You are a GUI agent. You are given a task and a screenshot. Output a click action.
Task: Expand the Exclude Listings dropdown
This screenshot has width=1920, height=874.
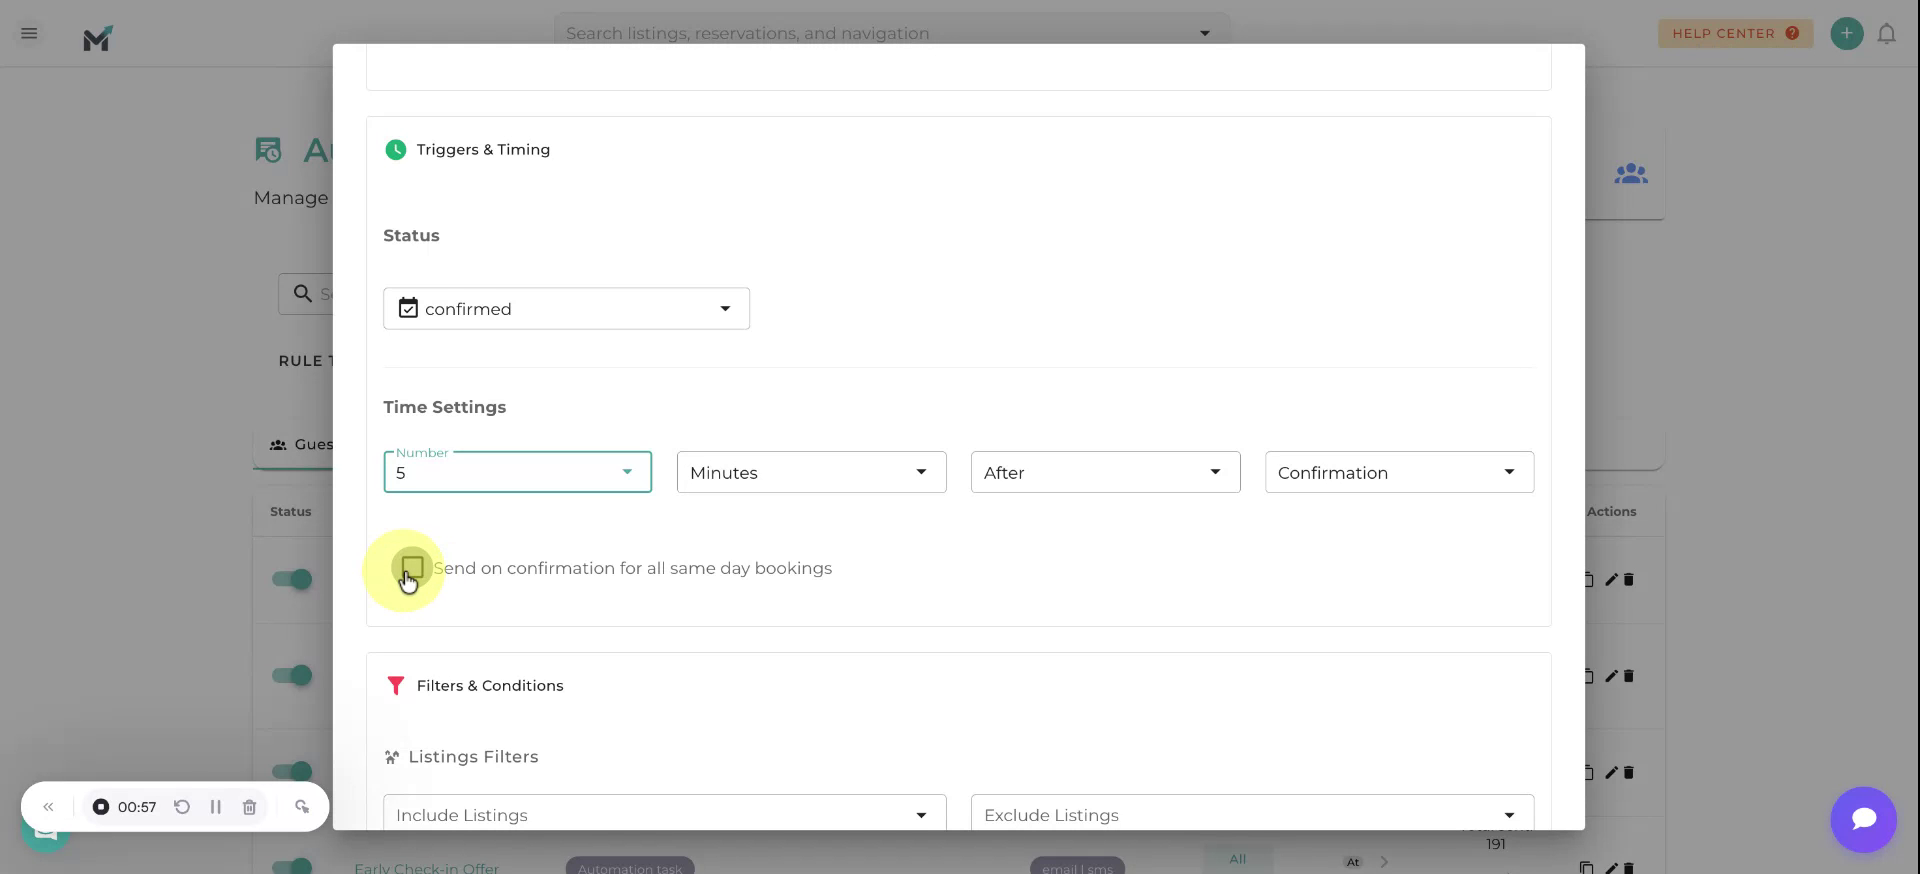1252,812
